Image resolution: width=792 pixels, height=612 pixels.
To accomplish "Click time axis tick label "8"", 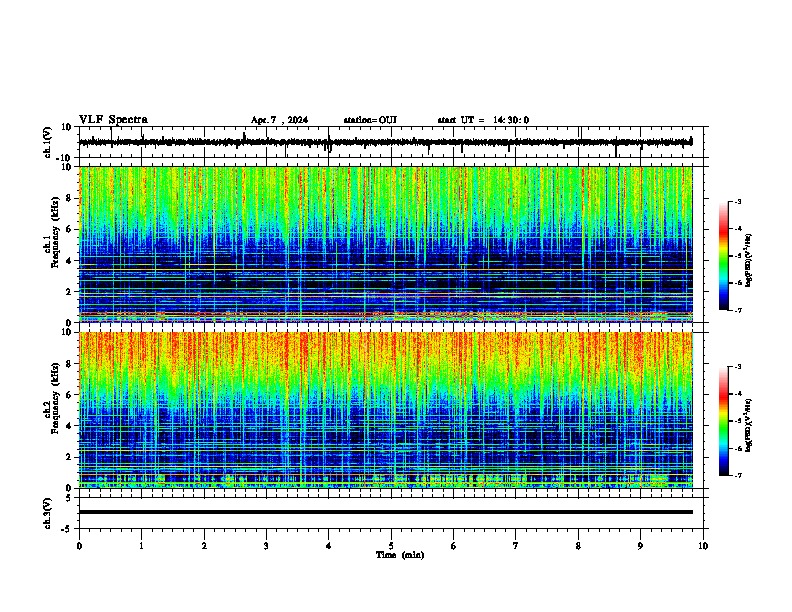I will coord(578,546).
